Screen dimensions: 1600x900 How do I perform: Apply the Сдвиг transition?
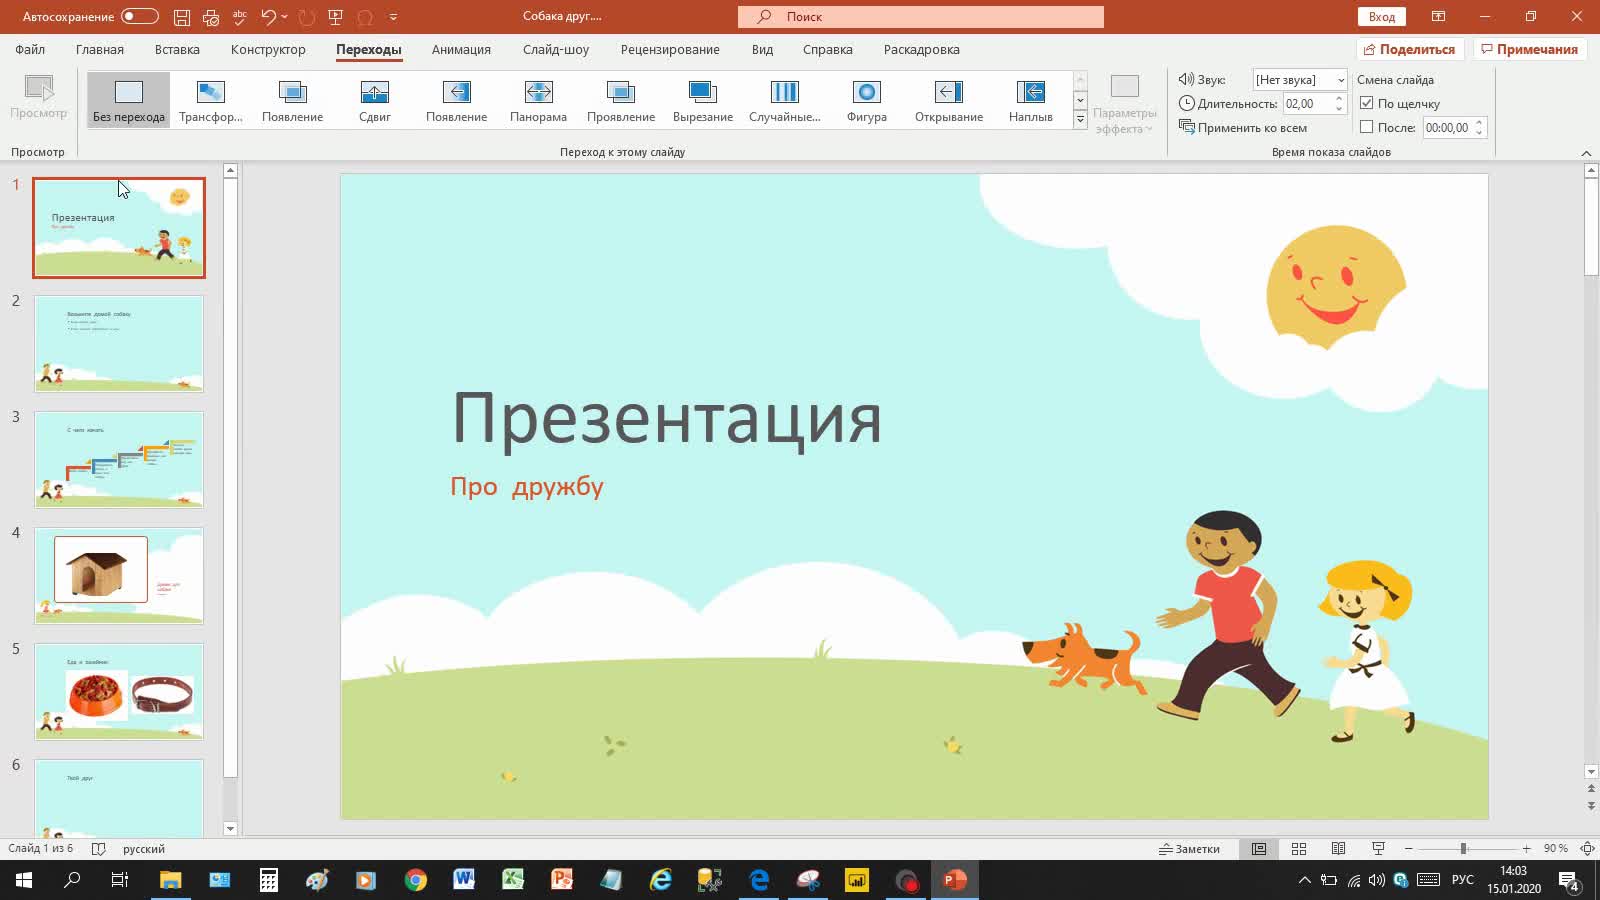click(x=375, y=100)
